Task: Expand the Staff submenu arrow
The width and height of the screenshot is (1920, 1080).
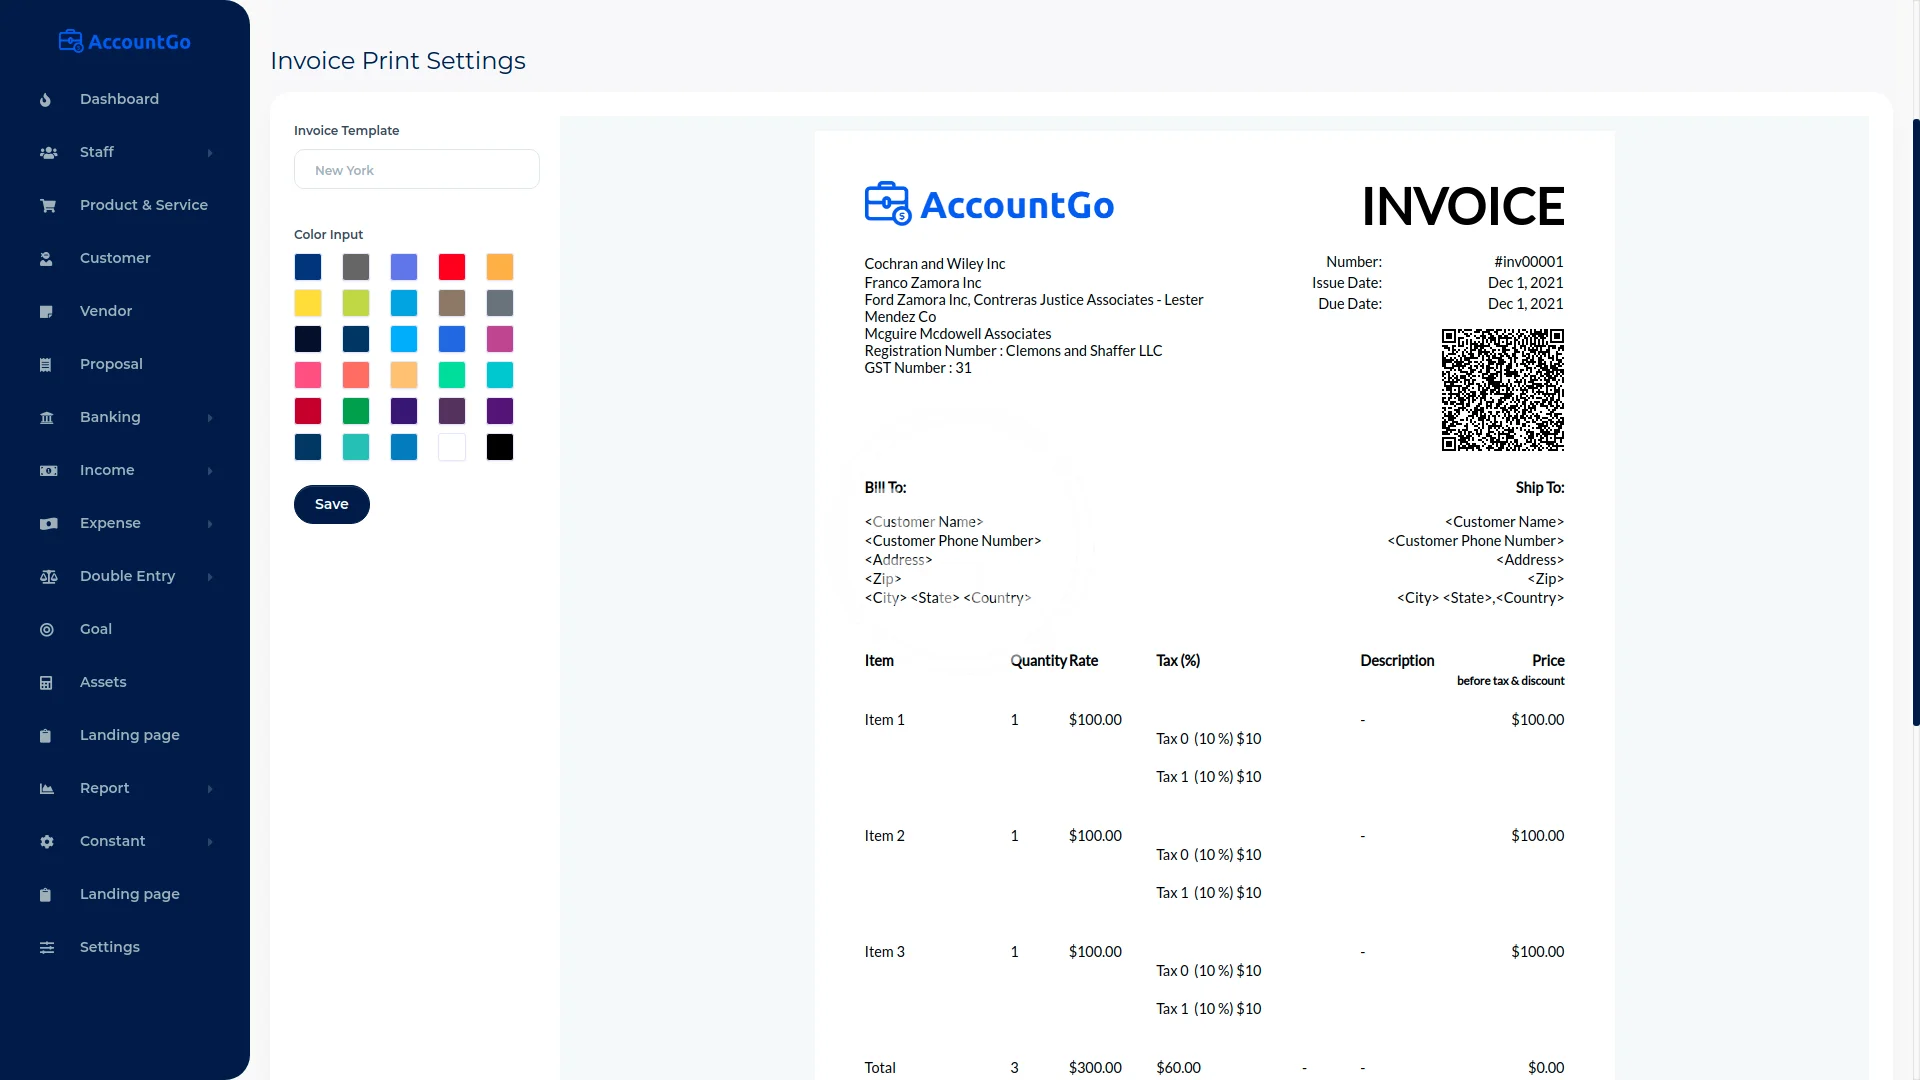Action: click(210, 153)
